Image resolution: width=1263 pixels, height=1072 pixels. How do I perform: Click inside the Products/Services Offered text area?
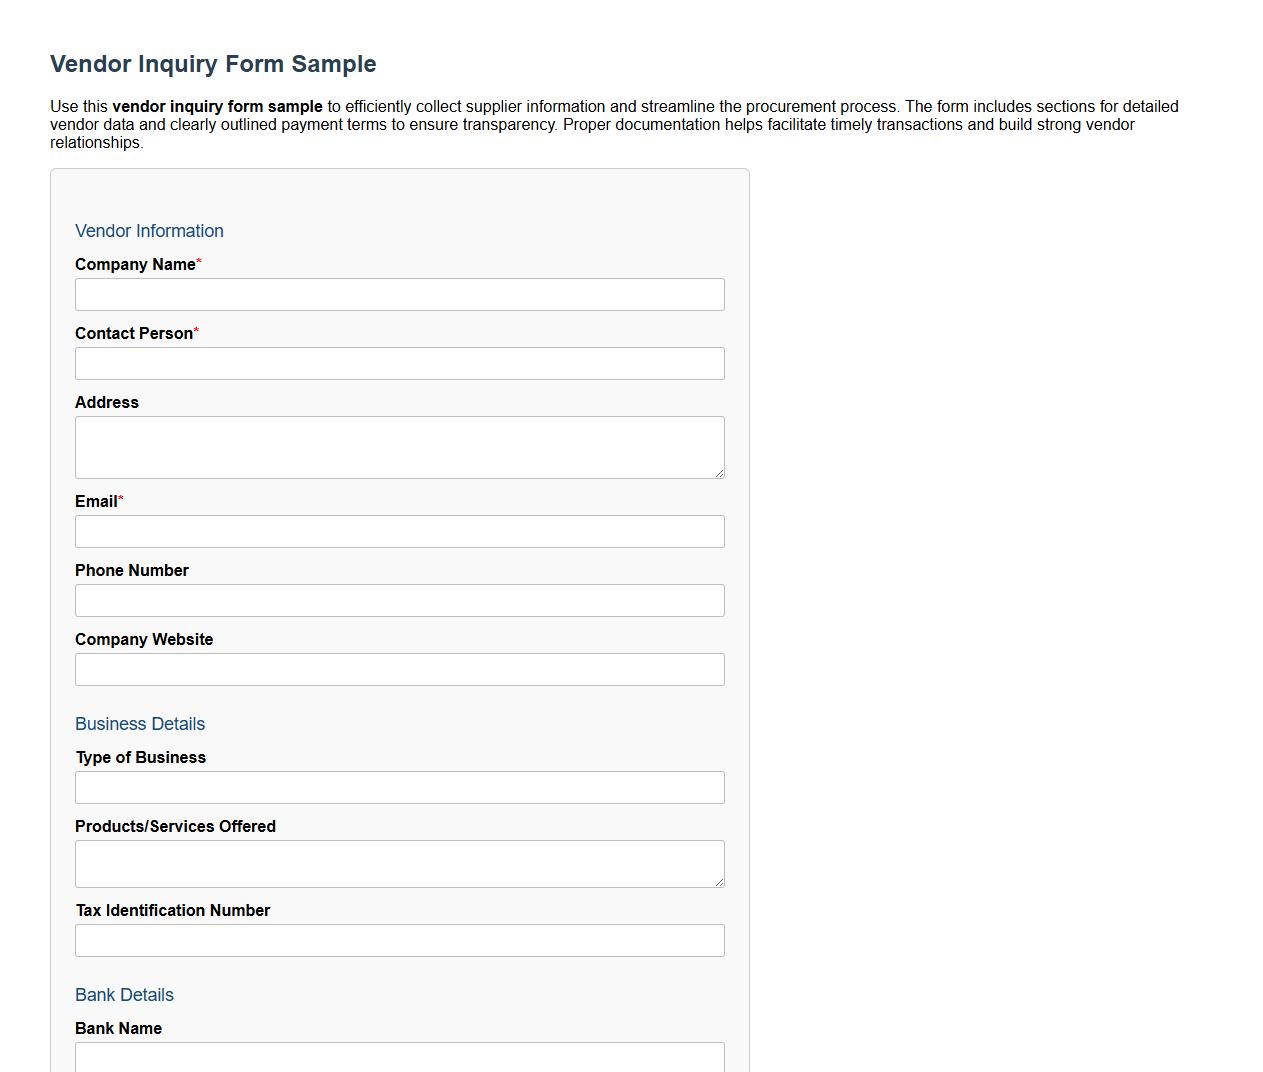[x=399, y=860]
